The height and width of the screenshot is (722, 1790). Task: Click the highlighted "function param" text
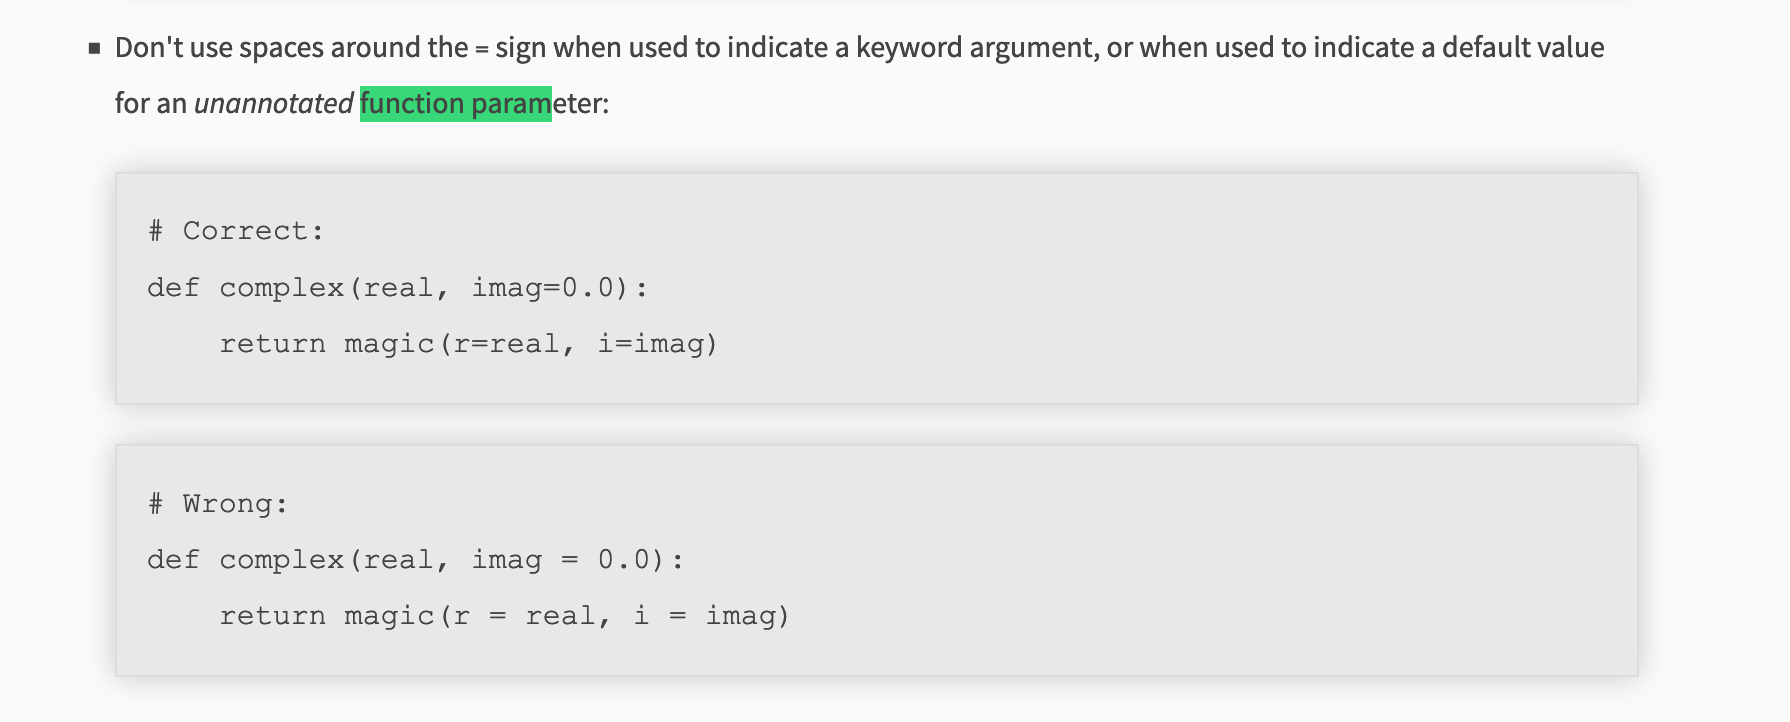coord(455,103)
